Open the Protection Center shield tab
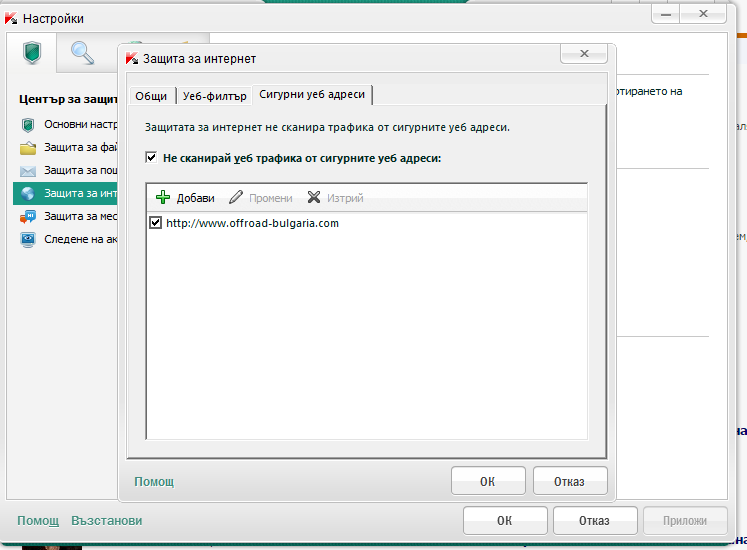The height and width of the screenshot is (550, 747). point(32,52)
